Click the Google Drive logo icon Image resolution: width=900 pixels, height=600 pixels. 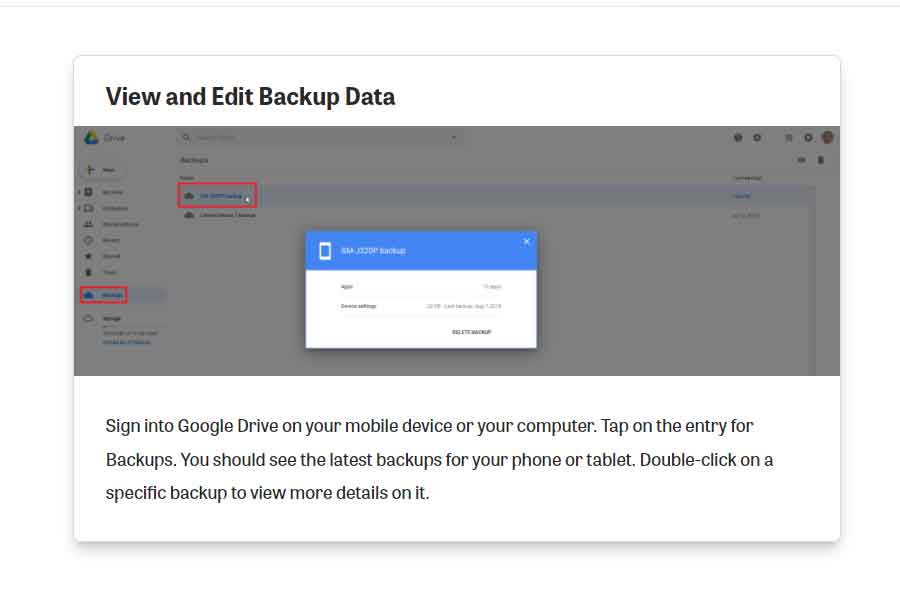[91, 138]
